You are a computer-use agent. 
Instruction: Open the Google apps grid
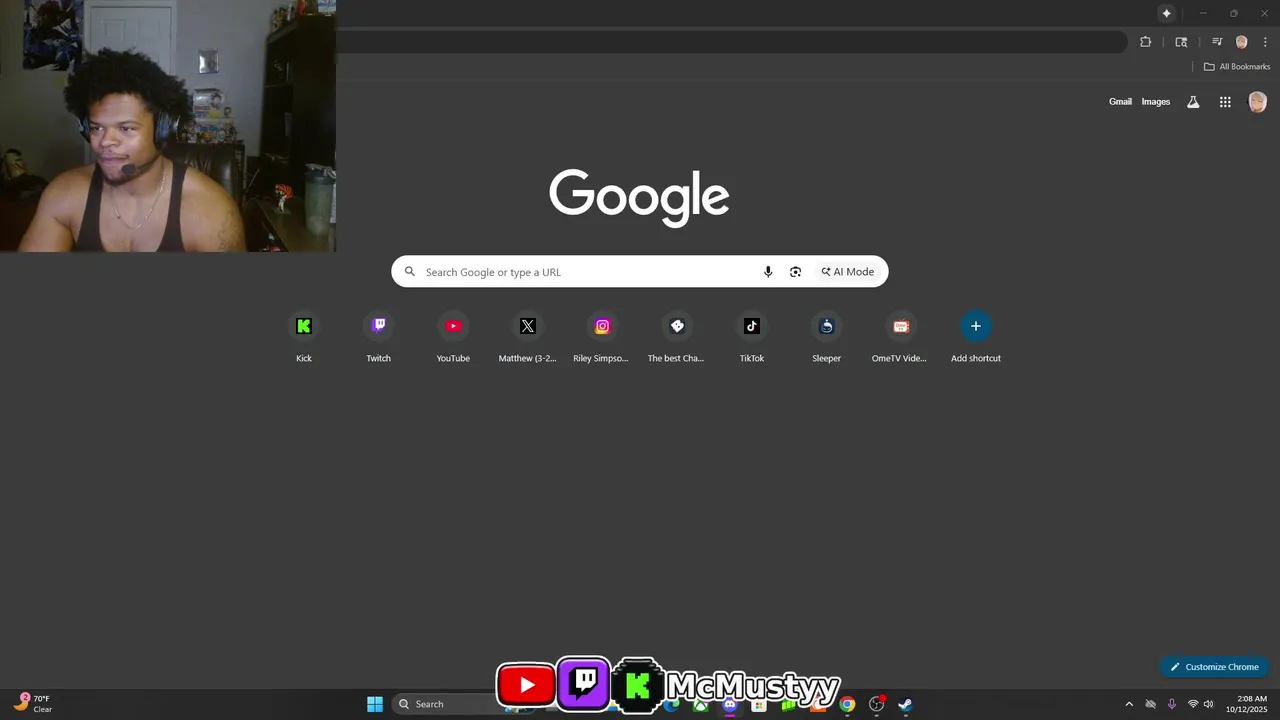click(x=1225, y=102)
